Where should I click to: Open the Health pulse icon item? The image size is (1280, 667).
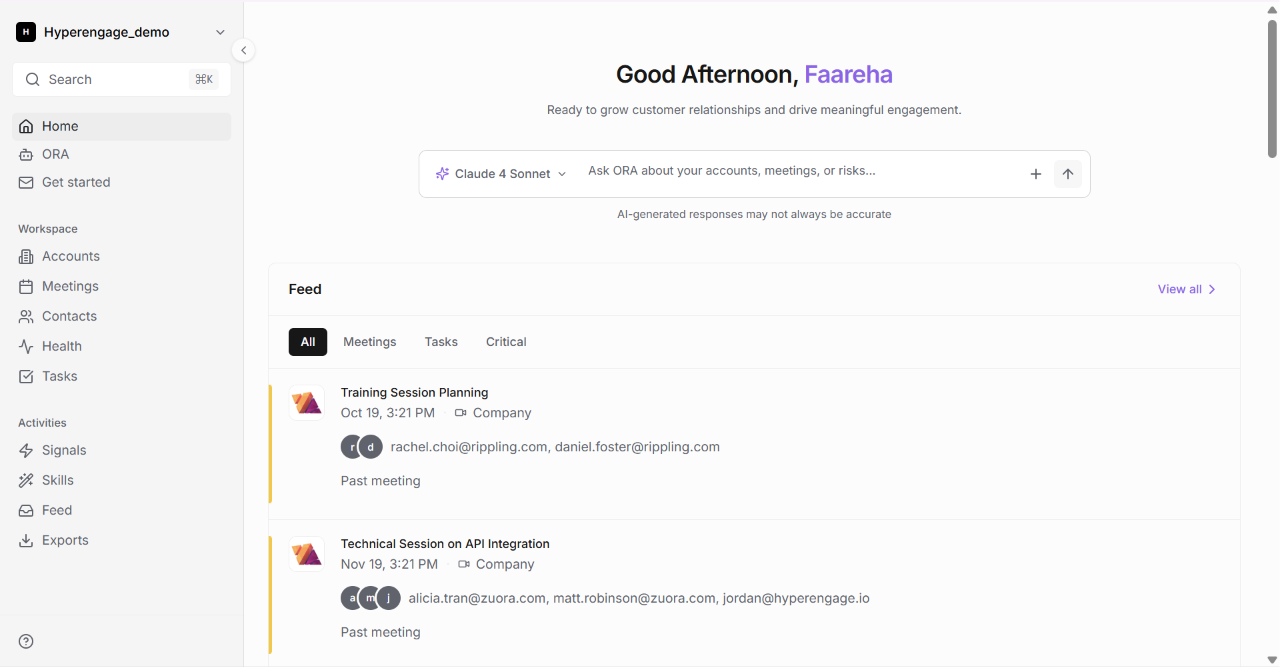[x=121, y=346]
